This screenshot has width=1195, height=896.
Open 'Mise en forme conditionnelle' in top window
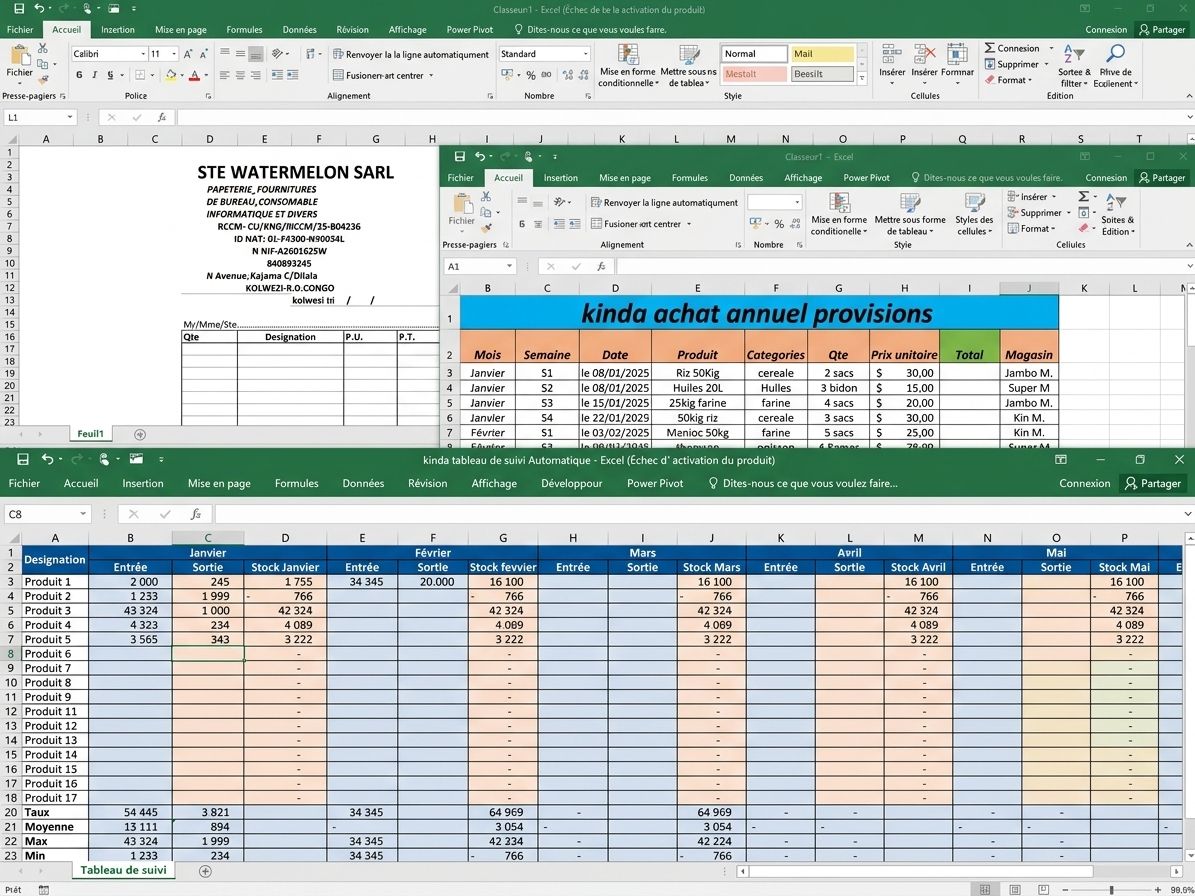(627, 66)
